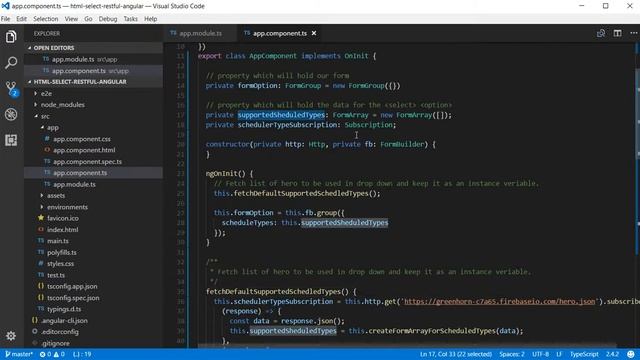Open the Explorer view in activity bar
640x360 pixels.
[11, 37]
